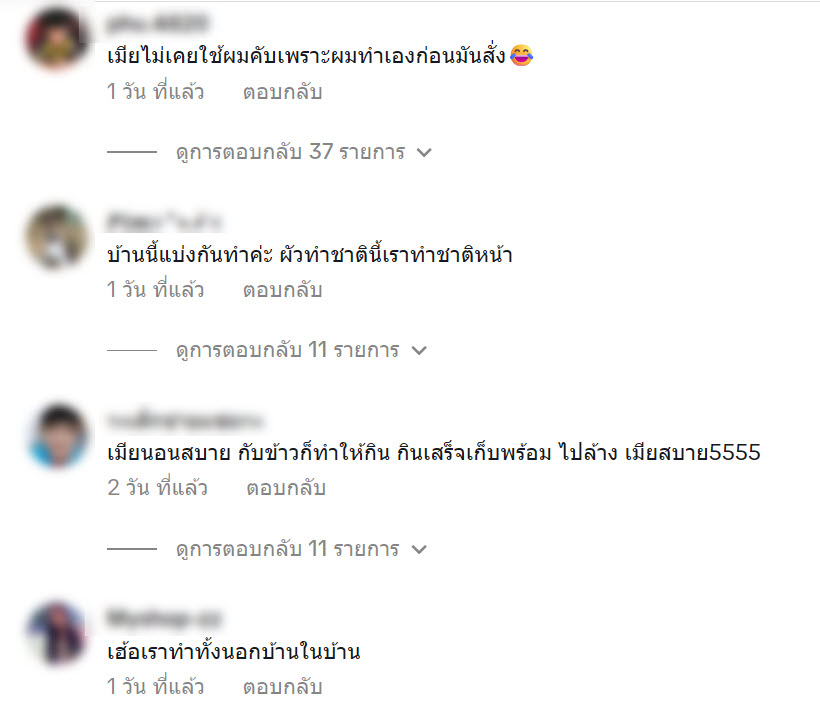The width and height of the screenshot is (820, 724).
Task: Open the second commenter's avatar
Action: pyautogui.click(x=57, y=237)
